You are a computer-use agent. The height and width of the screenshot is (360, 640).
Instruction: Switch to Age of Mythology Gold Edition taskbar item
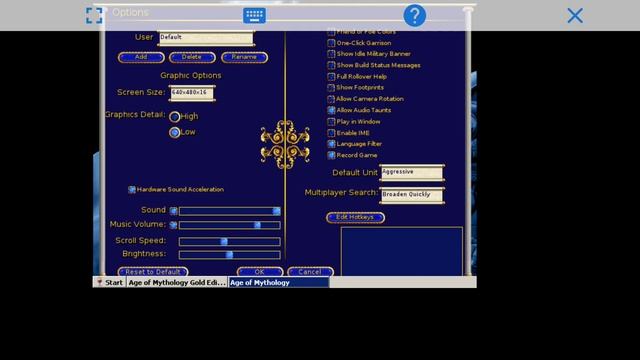(x=177, y=282)
